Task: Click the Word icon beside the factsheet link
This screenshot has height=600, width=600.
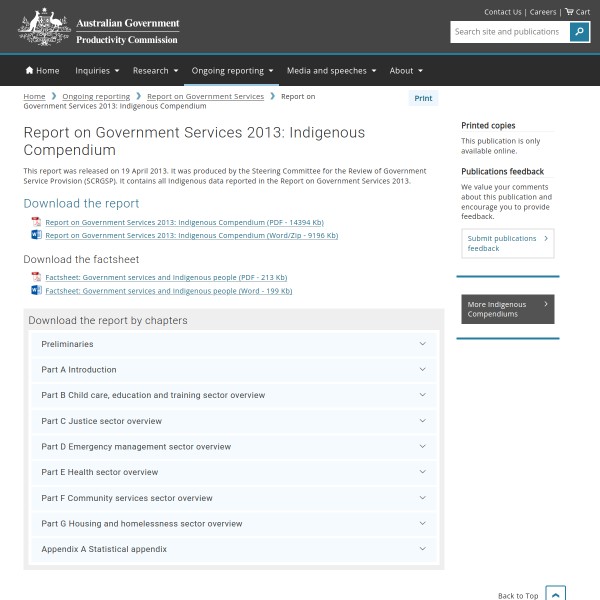Action: point(36,290)
